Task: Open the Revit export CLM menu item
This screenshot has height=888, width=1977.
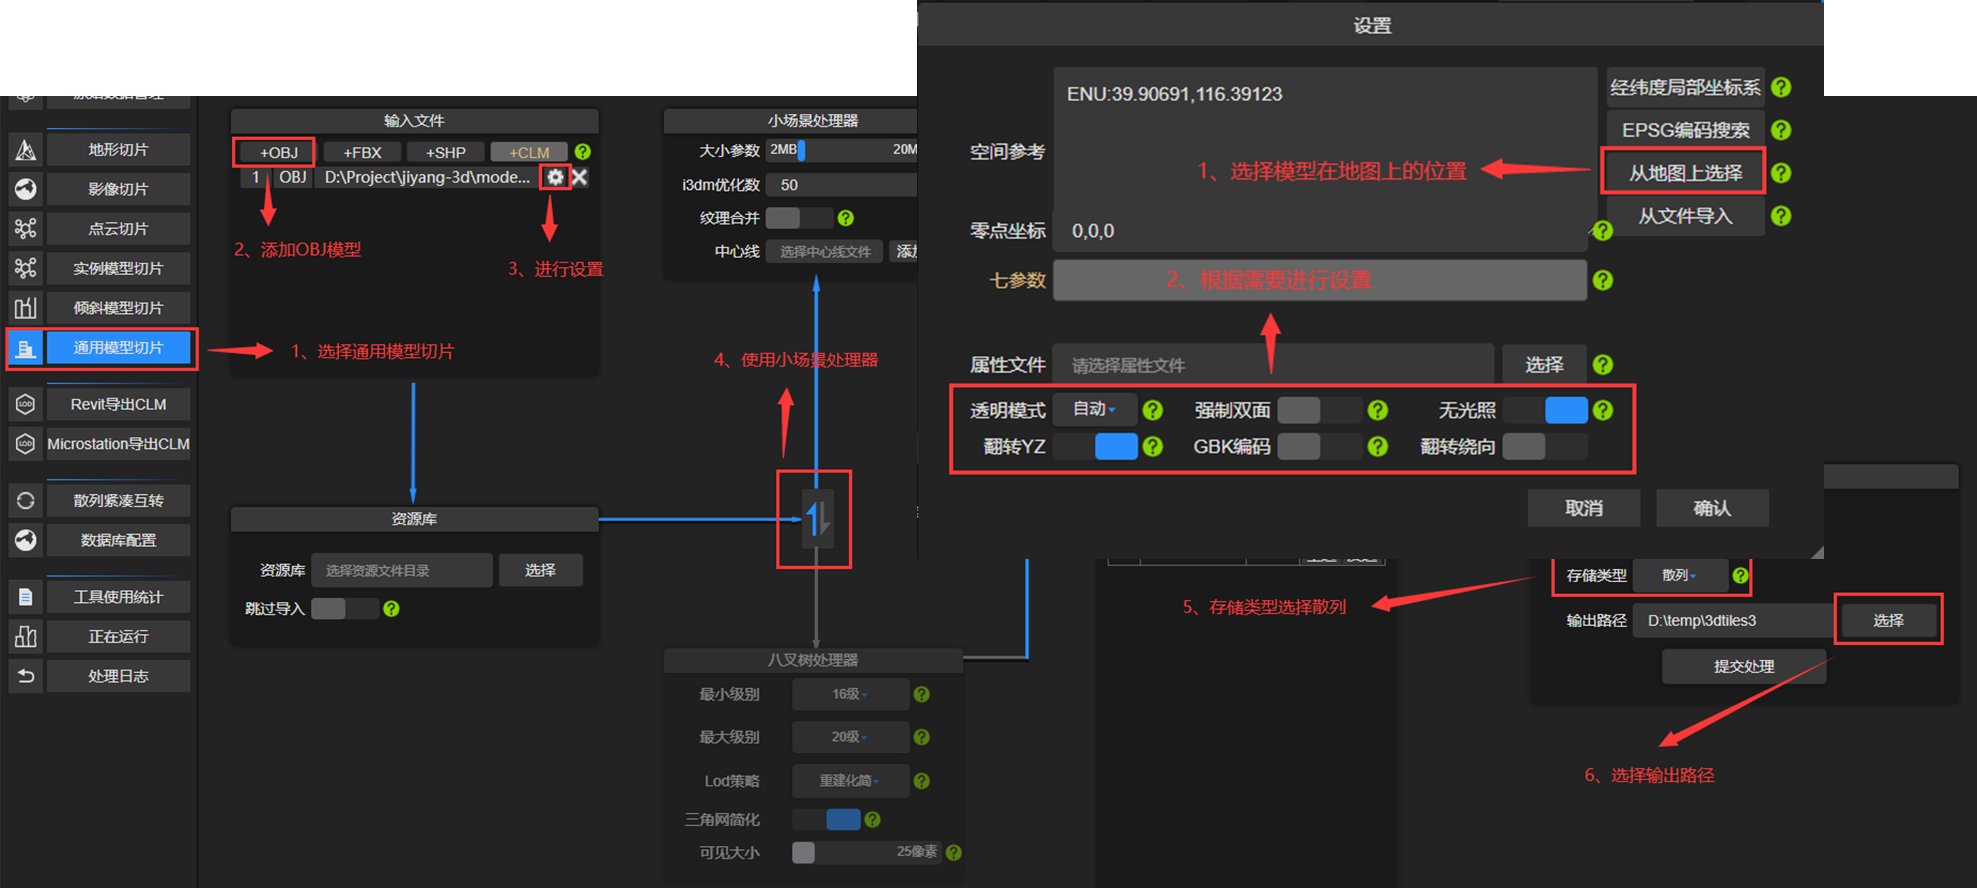Action: coord(118,404)
